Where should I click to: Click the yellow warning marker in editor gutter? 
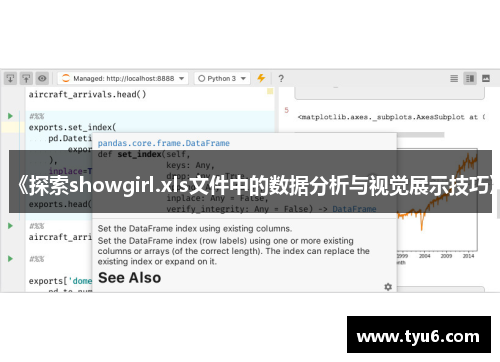click(x=270, y=91)
